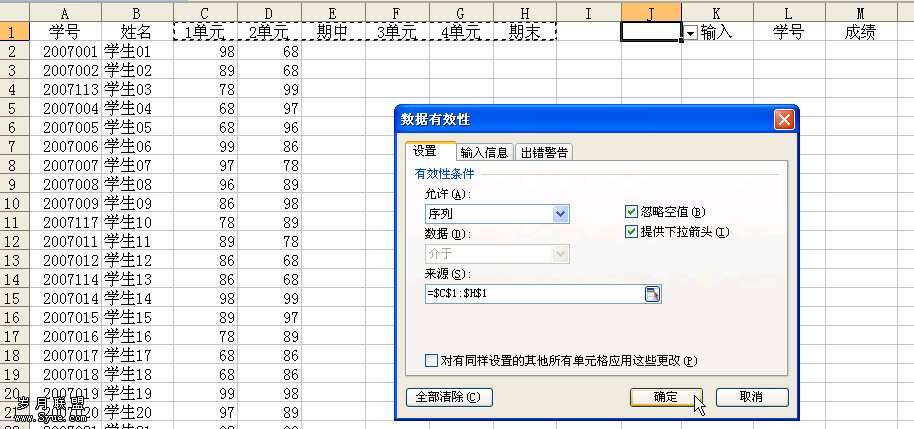Click cell with student ID 2007001

pyautogui.click(x=65, y=51)
